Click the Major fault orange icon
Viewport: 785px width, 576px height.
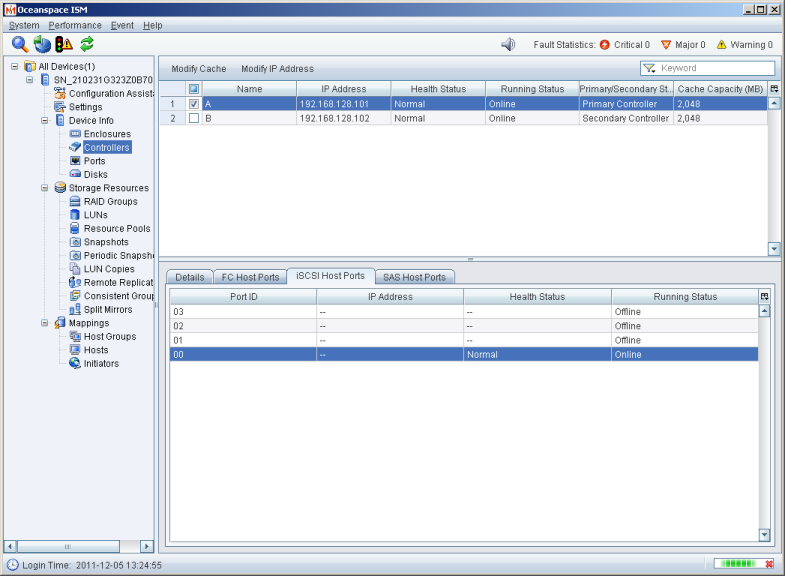pyautogui.click(x=666, y=45)
